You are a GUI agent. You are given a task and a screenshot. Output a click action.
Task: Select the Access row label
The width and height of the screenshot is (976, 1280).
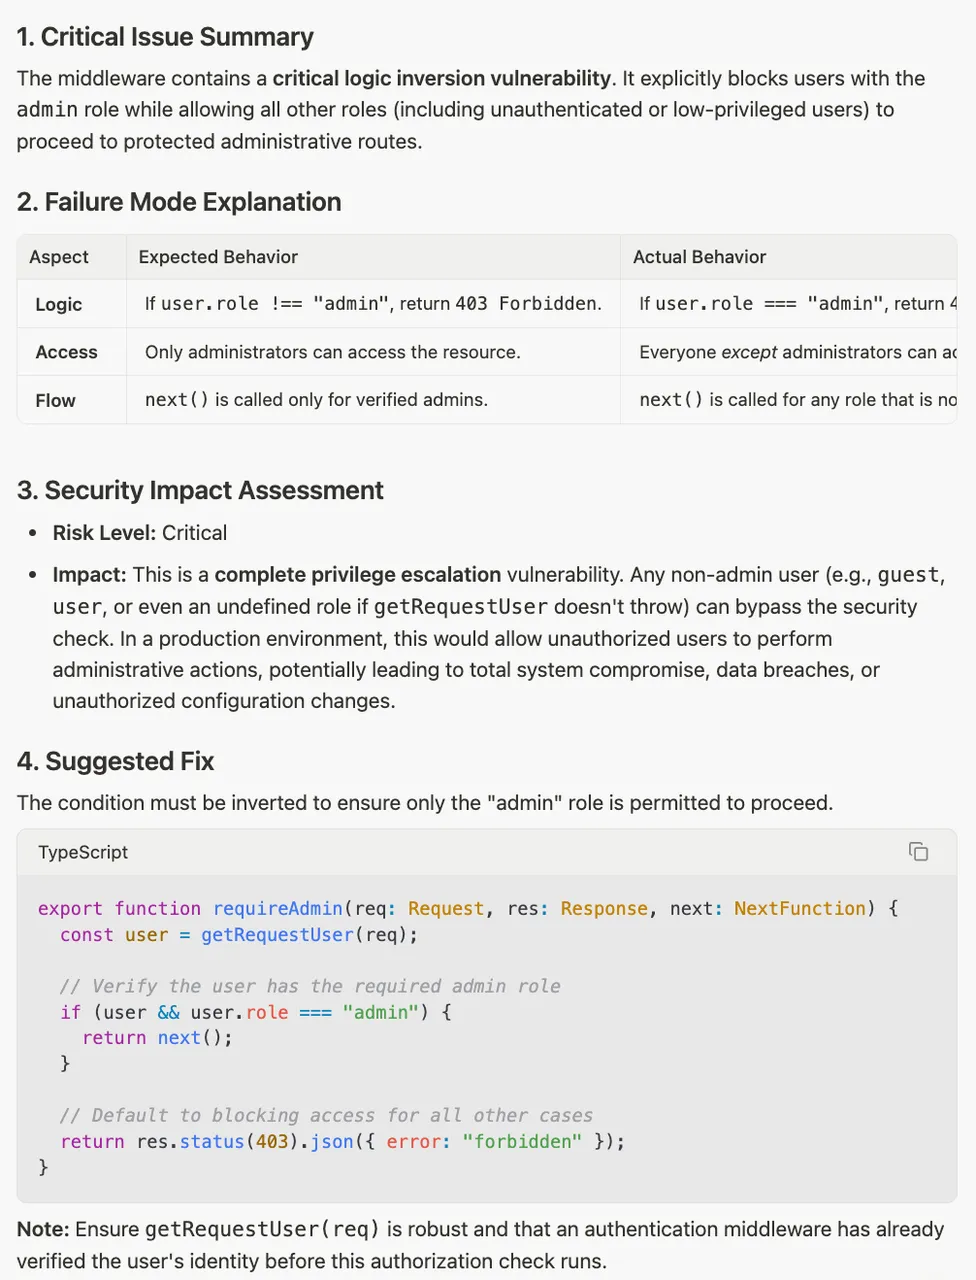pos(66,352)
